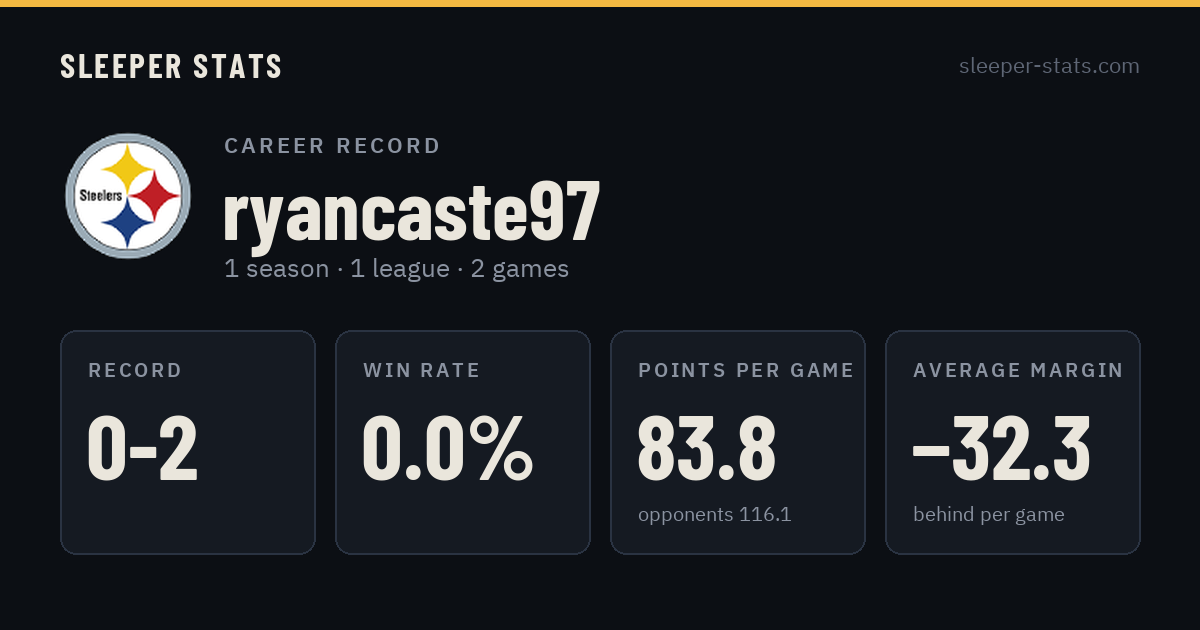Click the SLEEPER STATS title
1200x630 pixels.
(x=171, y=67)
